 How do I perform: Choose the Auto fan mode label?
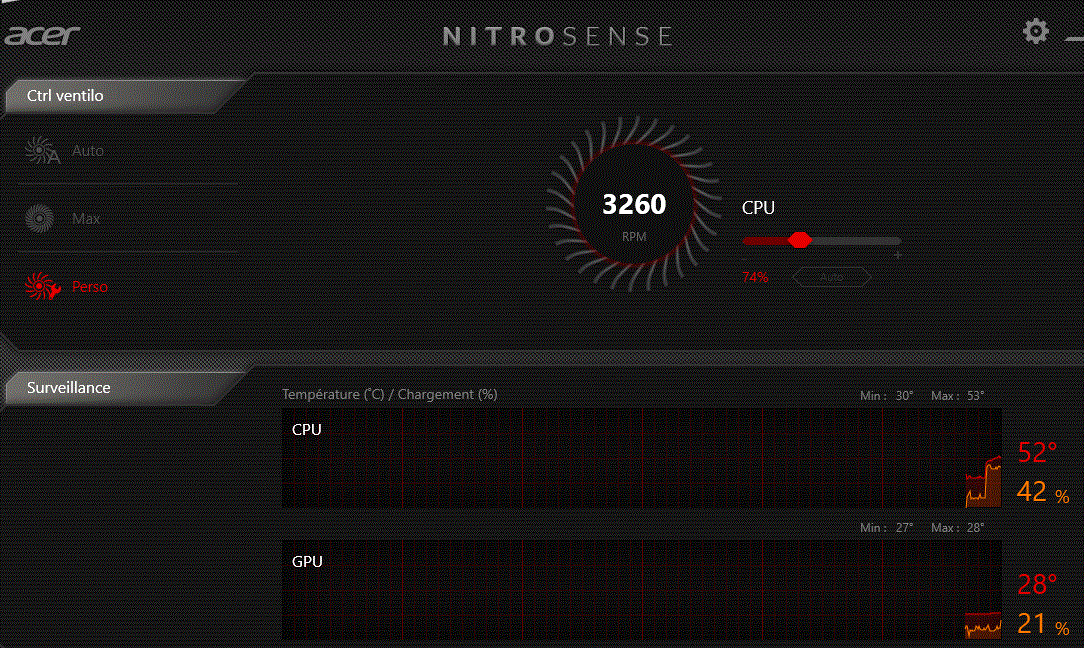(x=88, y=151)
